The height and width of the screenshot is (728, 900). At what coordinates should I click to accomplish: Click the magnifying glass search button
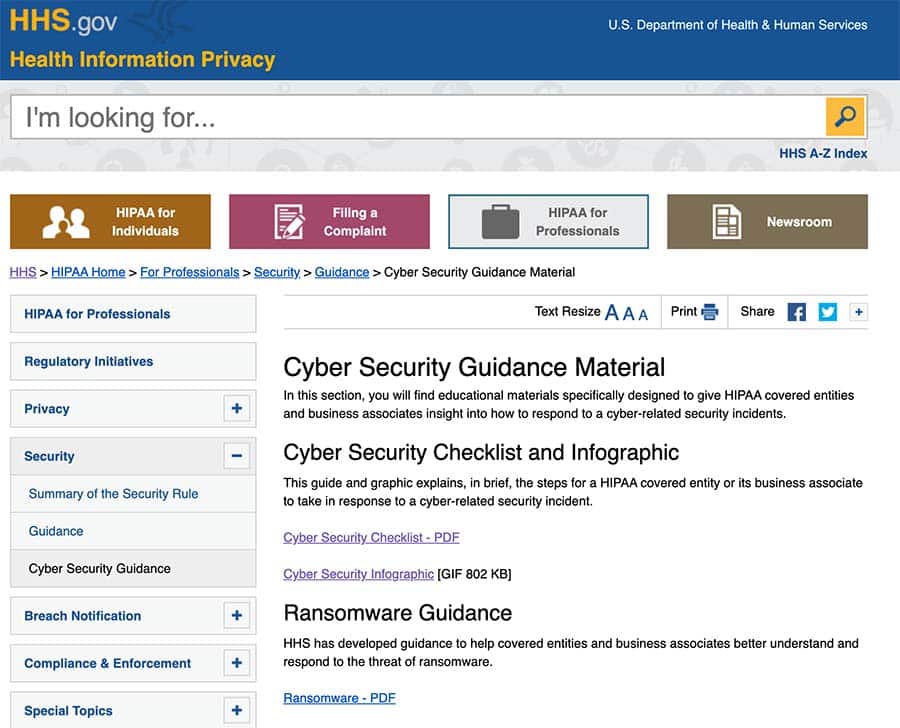pyautogui.click(x=845, y=117)
